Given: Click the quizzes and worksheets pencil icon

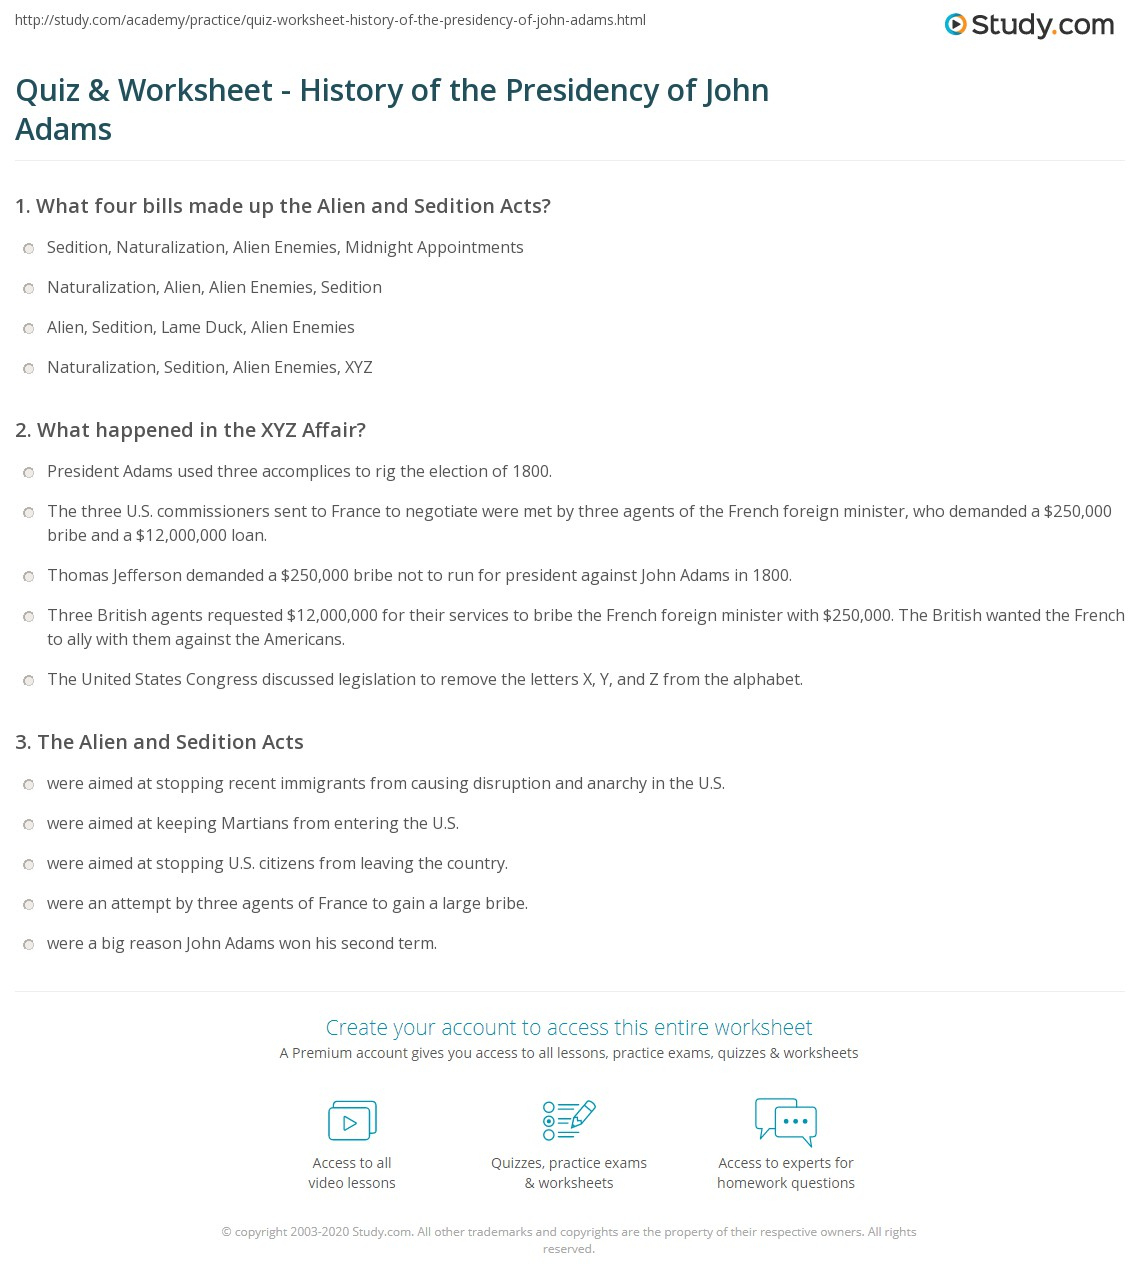Looking at the screenshot, I should click(568, 1120).
